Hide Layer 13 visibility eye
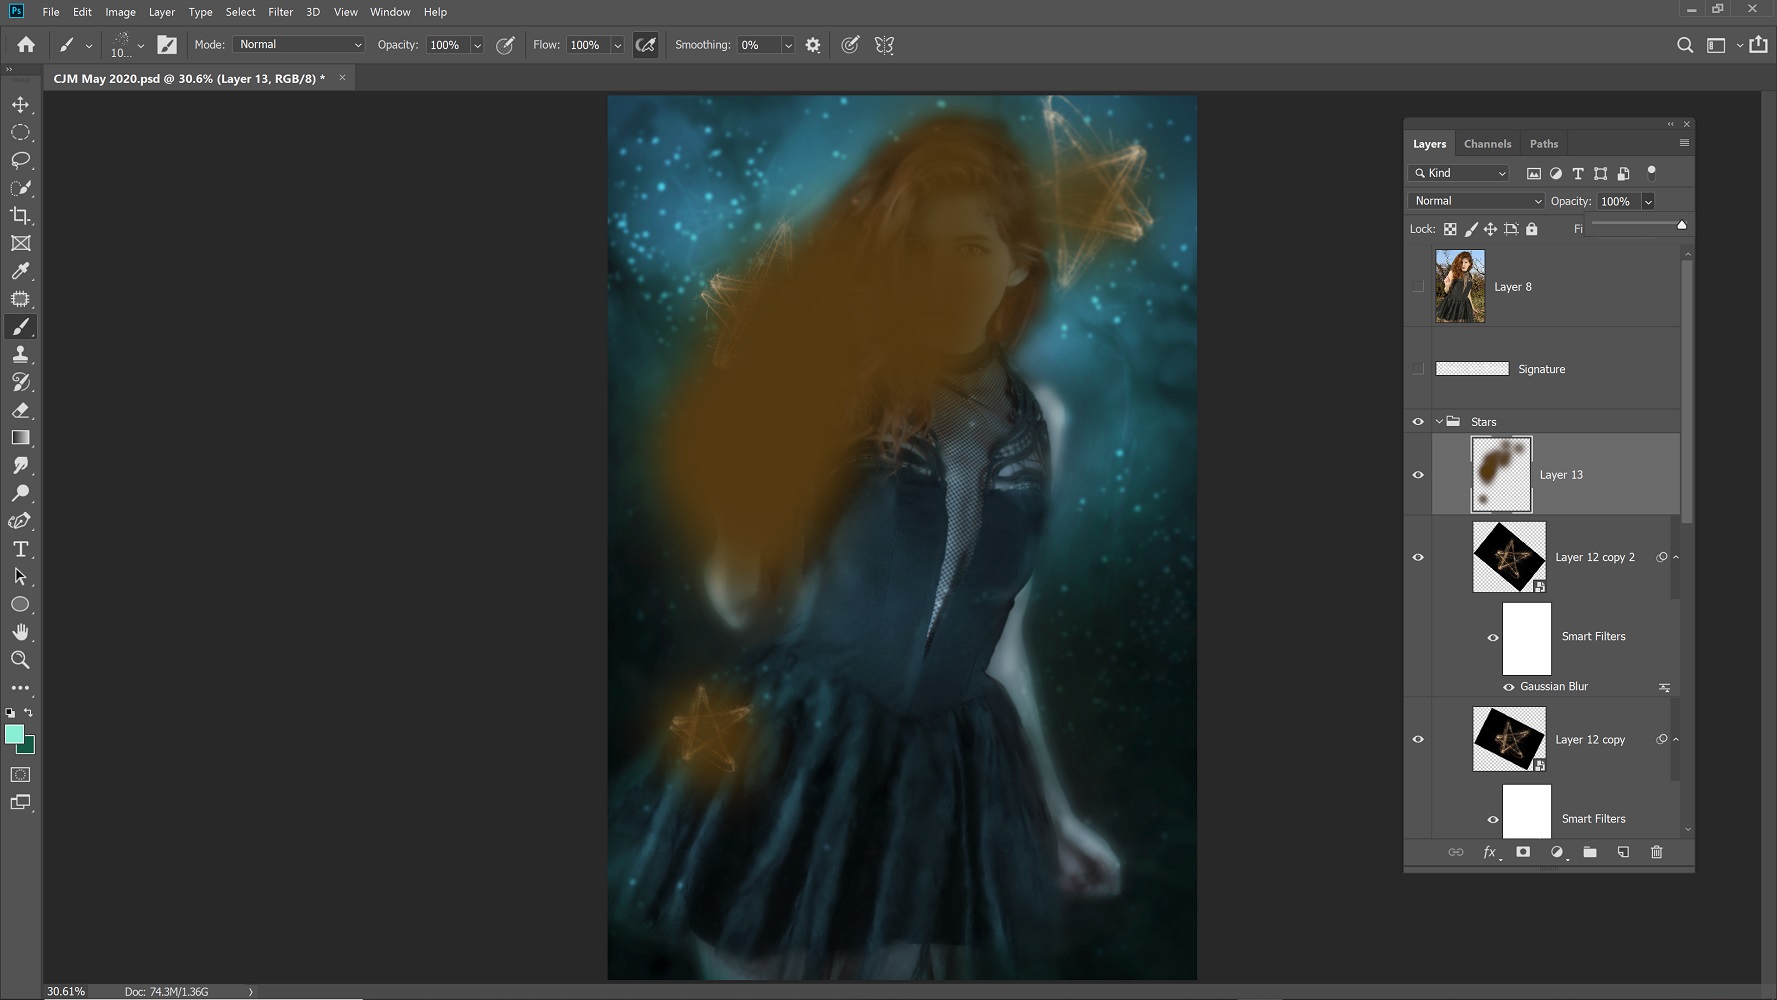 [1418, 475]
